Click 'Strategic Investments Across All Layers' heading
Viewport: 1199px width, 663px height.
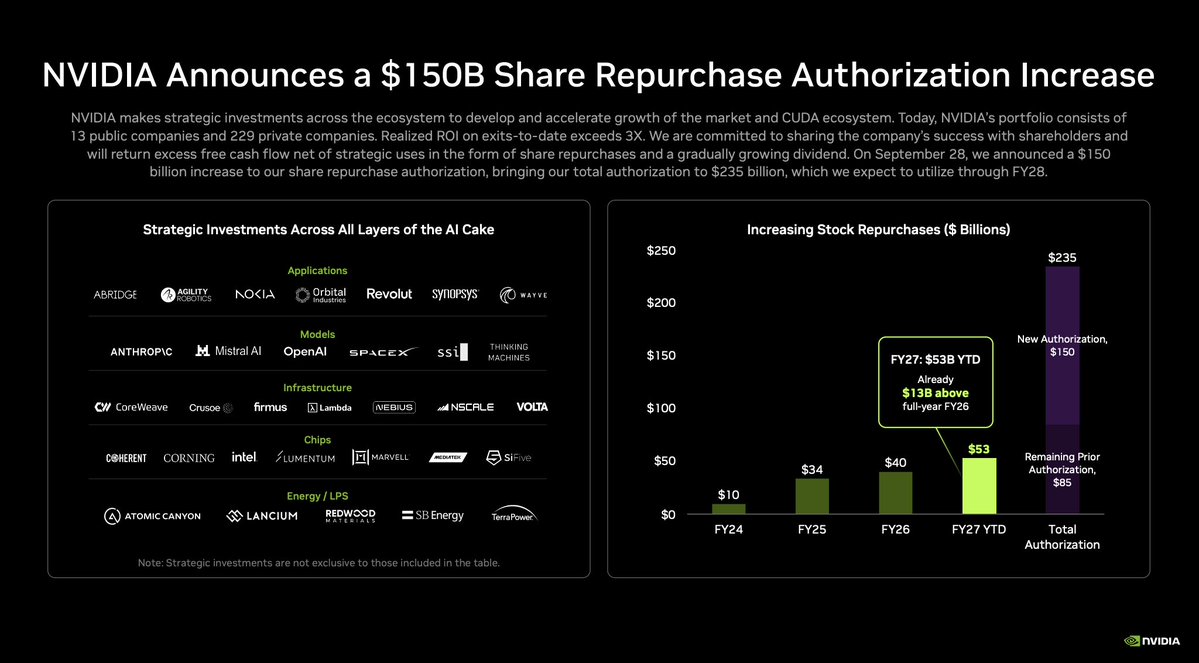(318, 229)
